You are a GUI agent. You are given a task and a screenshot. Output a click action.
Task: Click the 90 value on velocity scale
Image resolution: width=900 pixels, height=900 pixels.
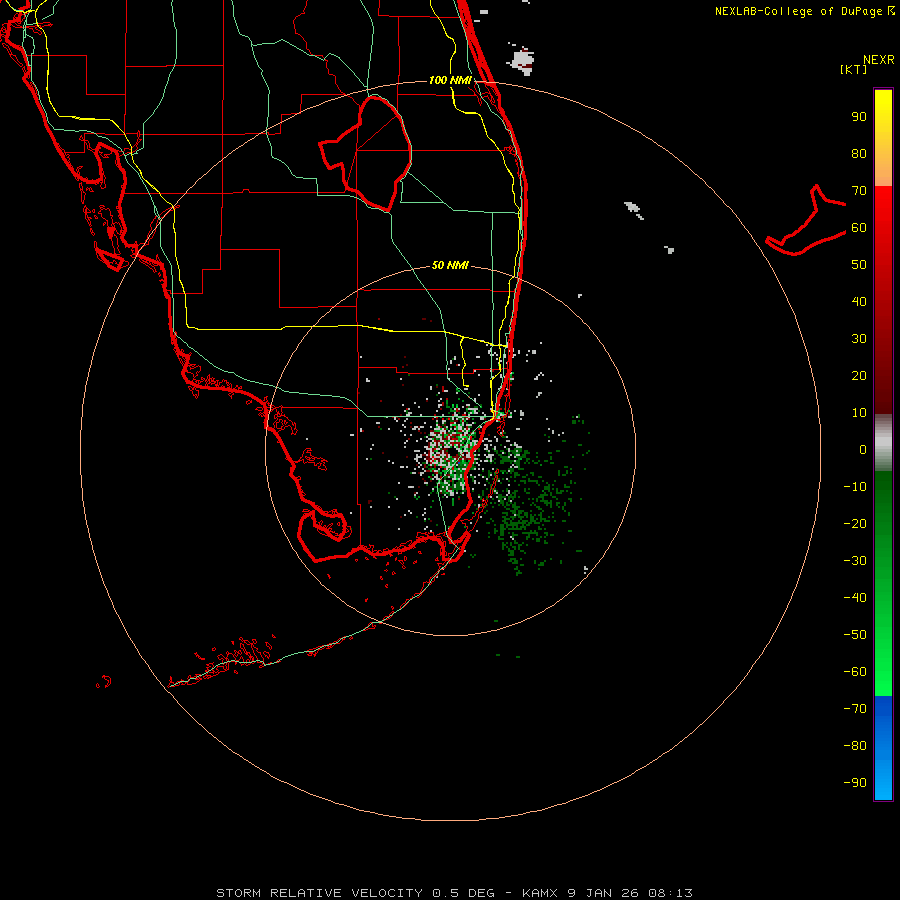tap(859, 117)
